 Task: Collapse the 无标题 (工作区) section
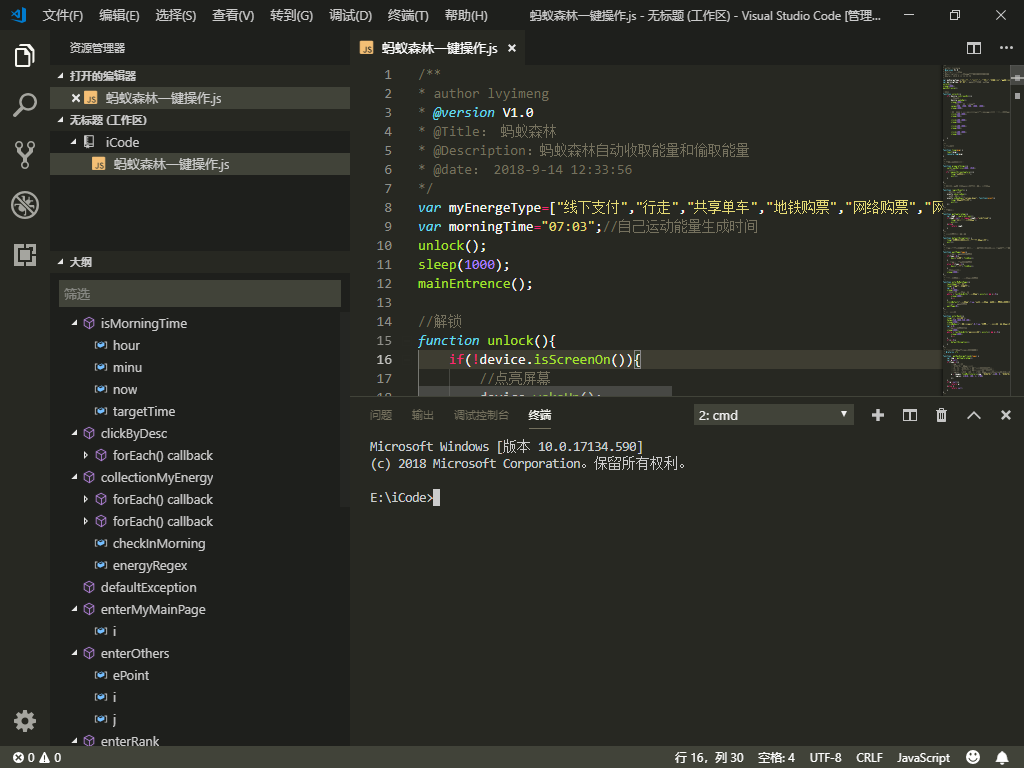pos(61,120)
